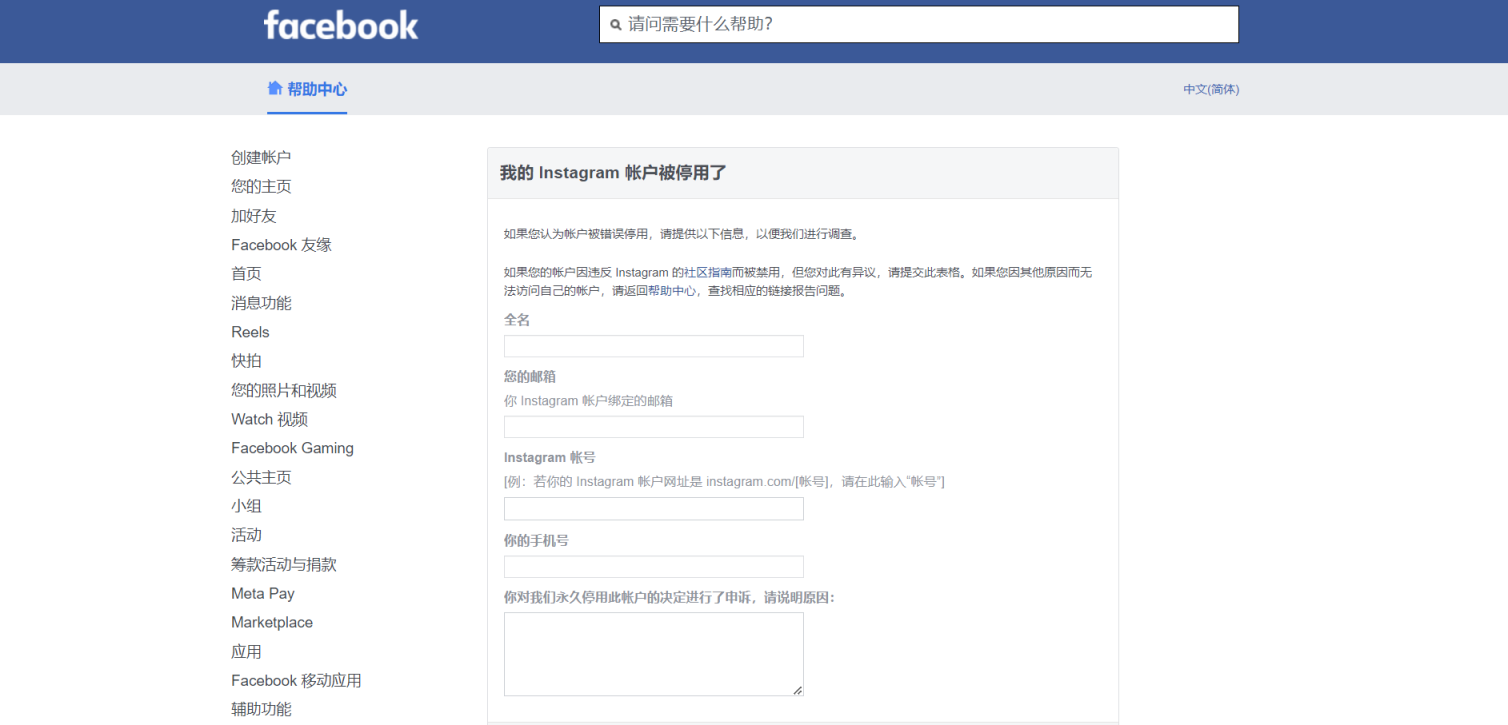Click the facebook logo

tap(340, 26)
